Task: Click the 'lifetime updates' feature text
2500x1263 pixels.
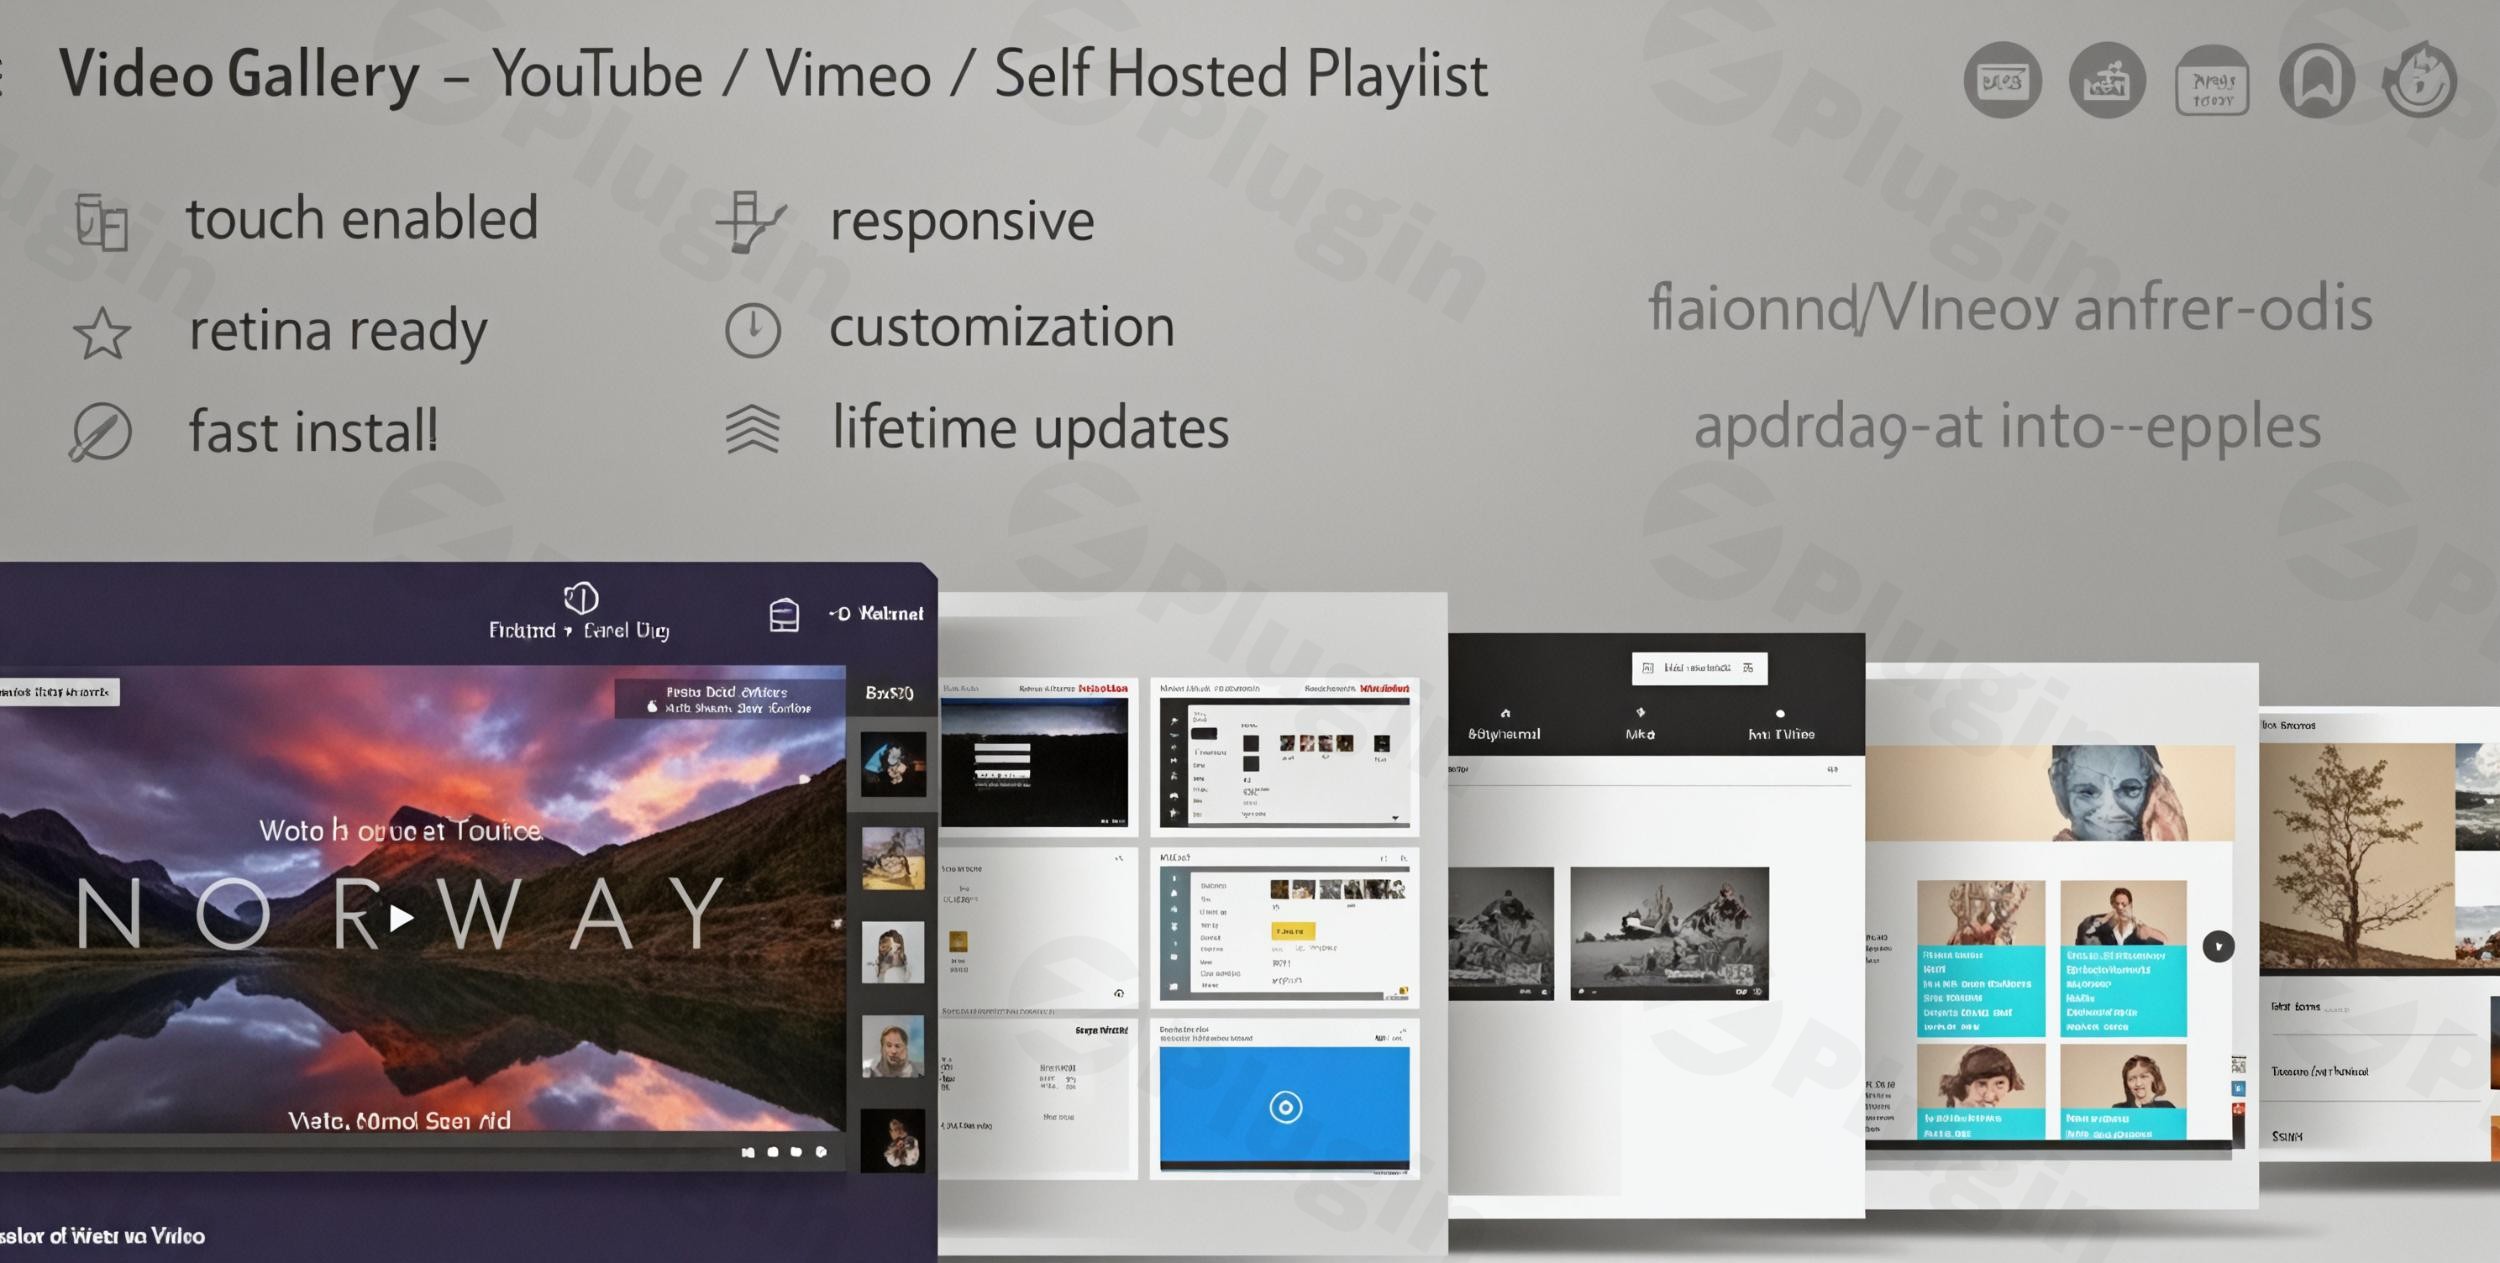Action: pos(1030,430)
